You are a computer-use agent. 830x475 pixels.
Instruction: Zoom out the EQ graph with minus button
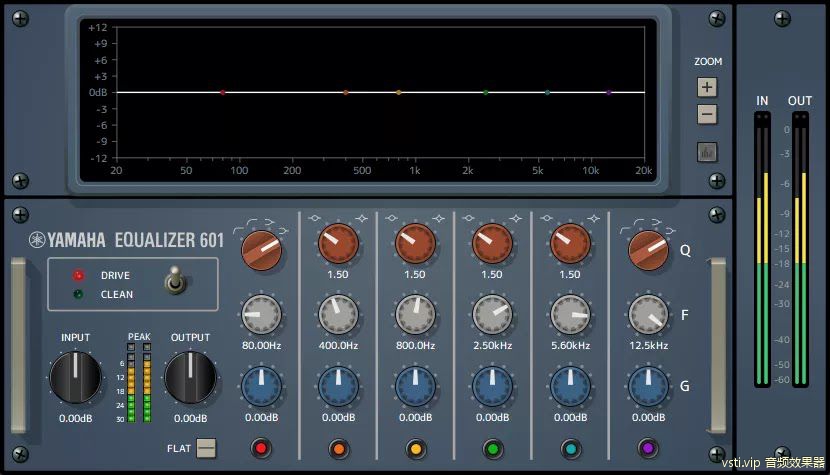(707, 114)
